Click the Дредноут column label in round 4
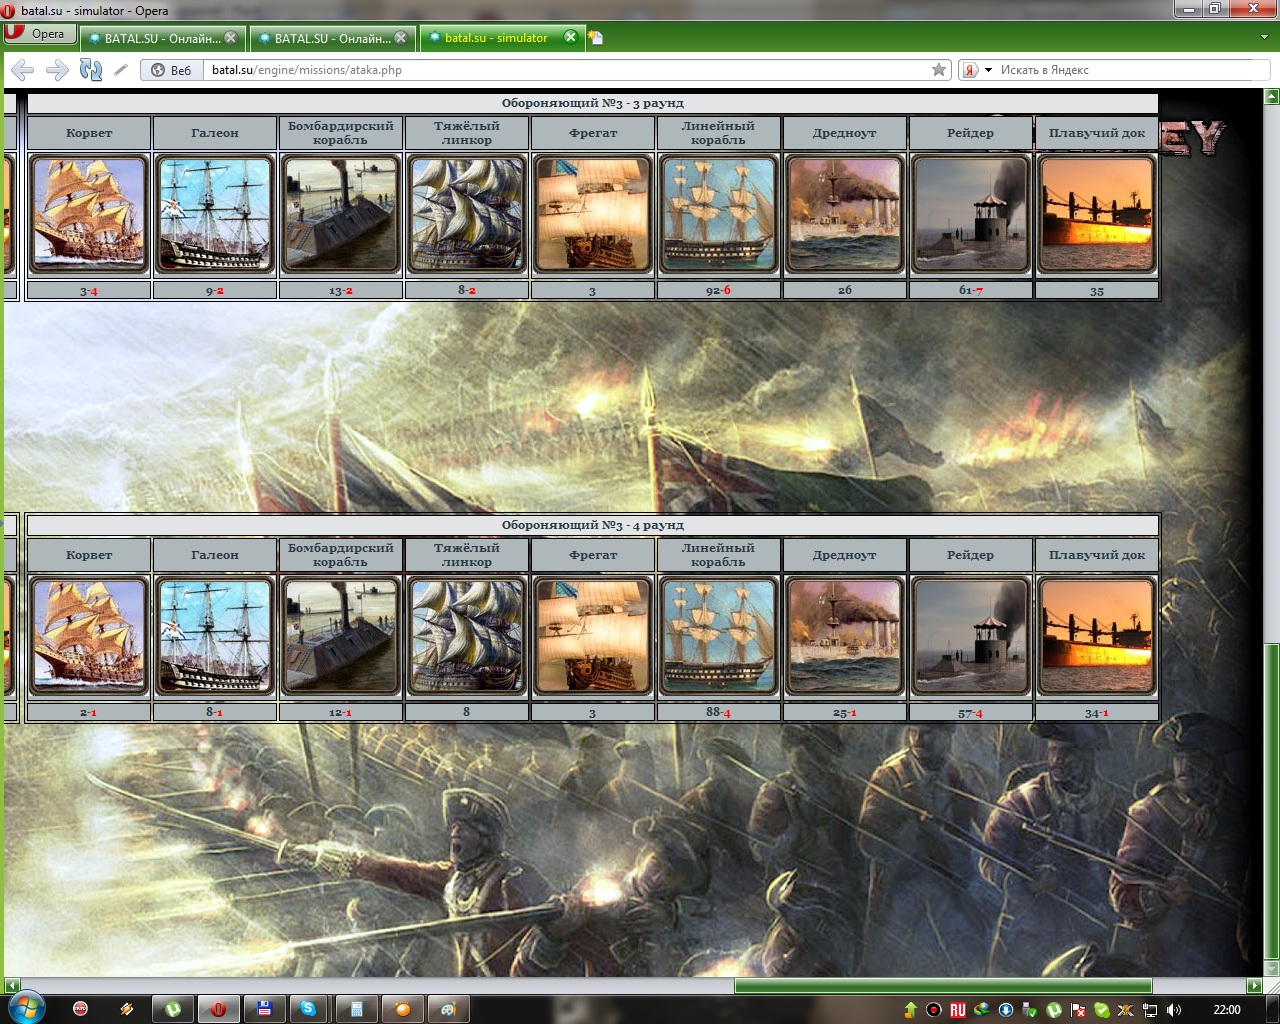The width and height of the screenshot is (1280, 1024). 845,555
